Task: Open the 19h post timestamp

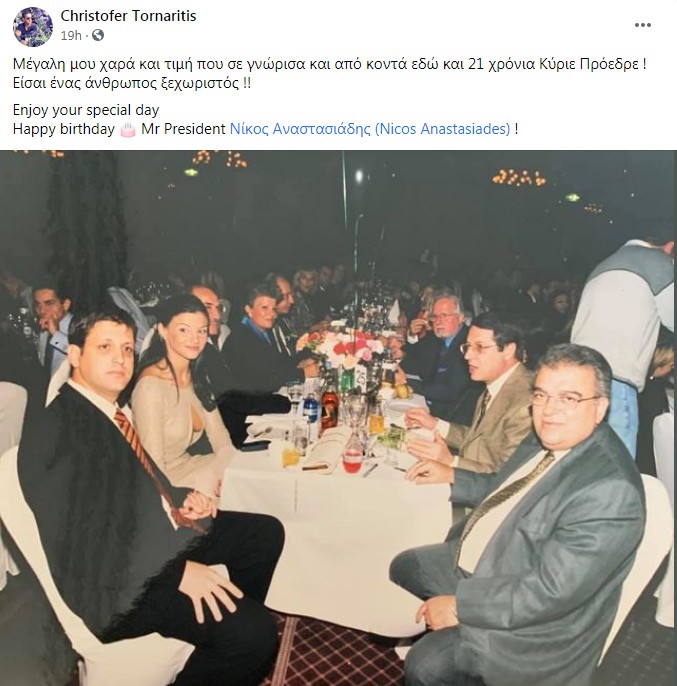Action: pos(71,35)
